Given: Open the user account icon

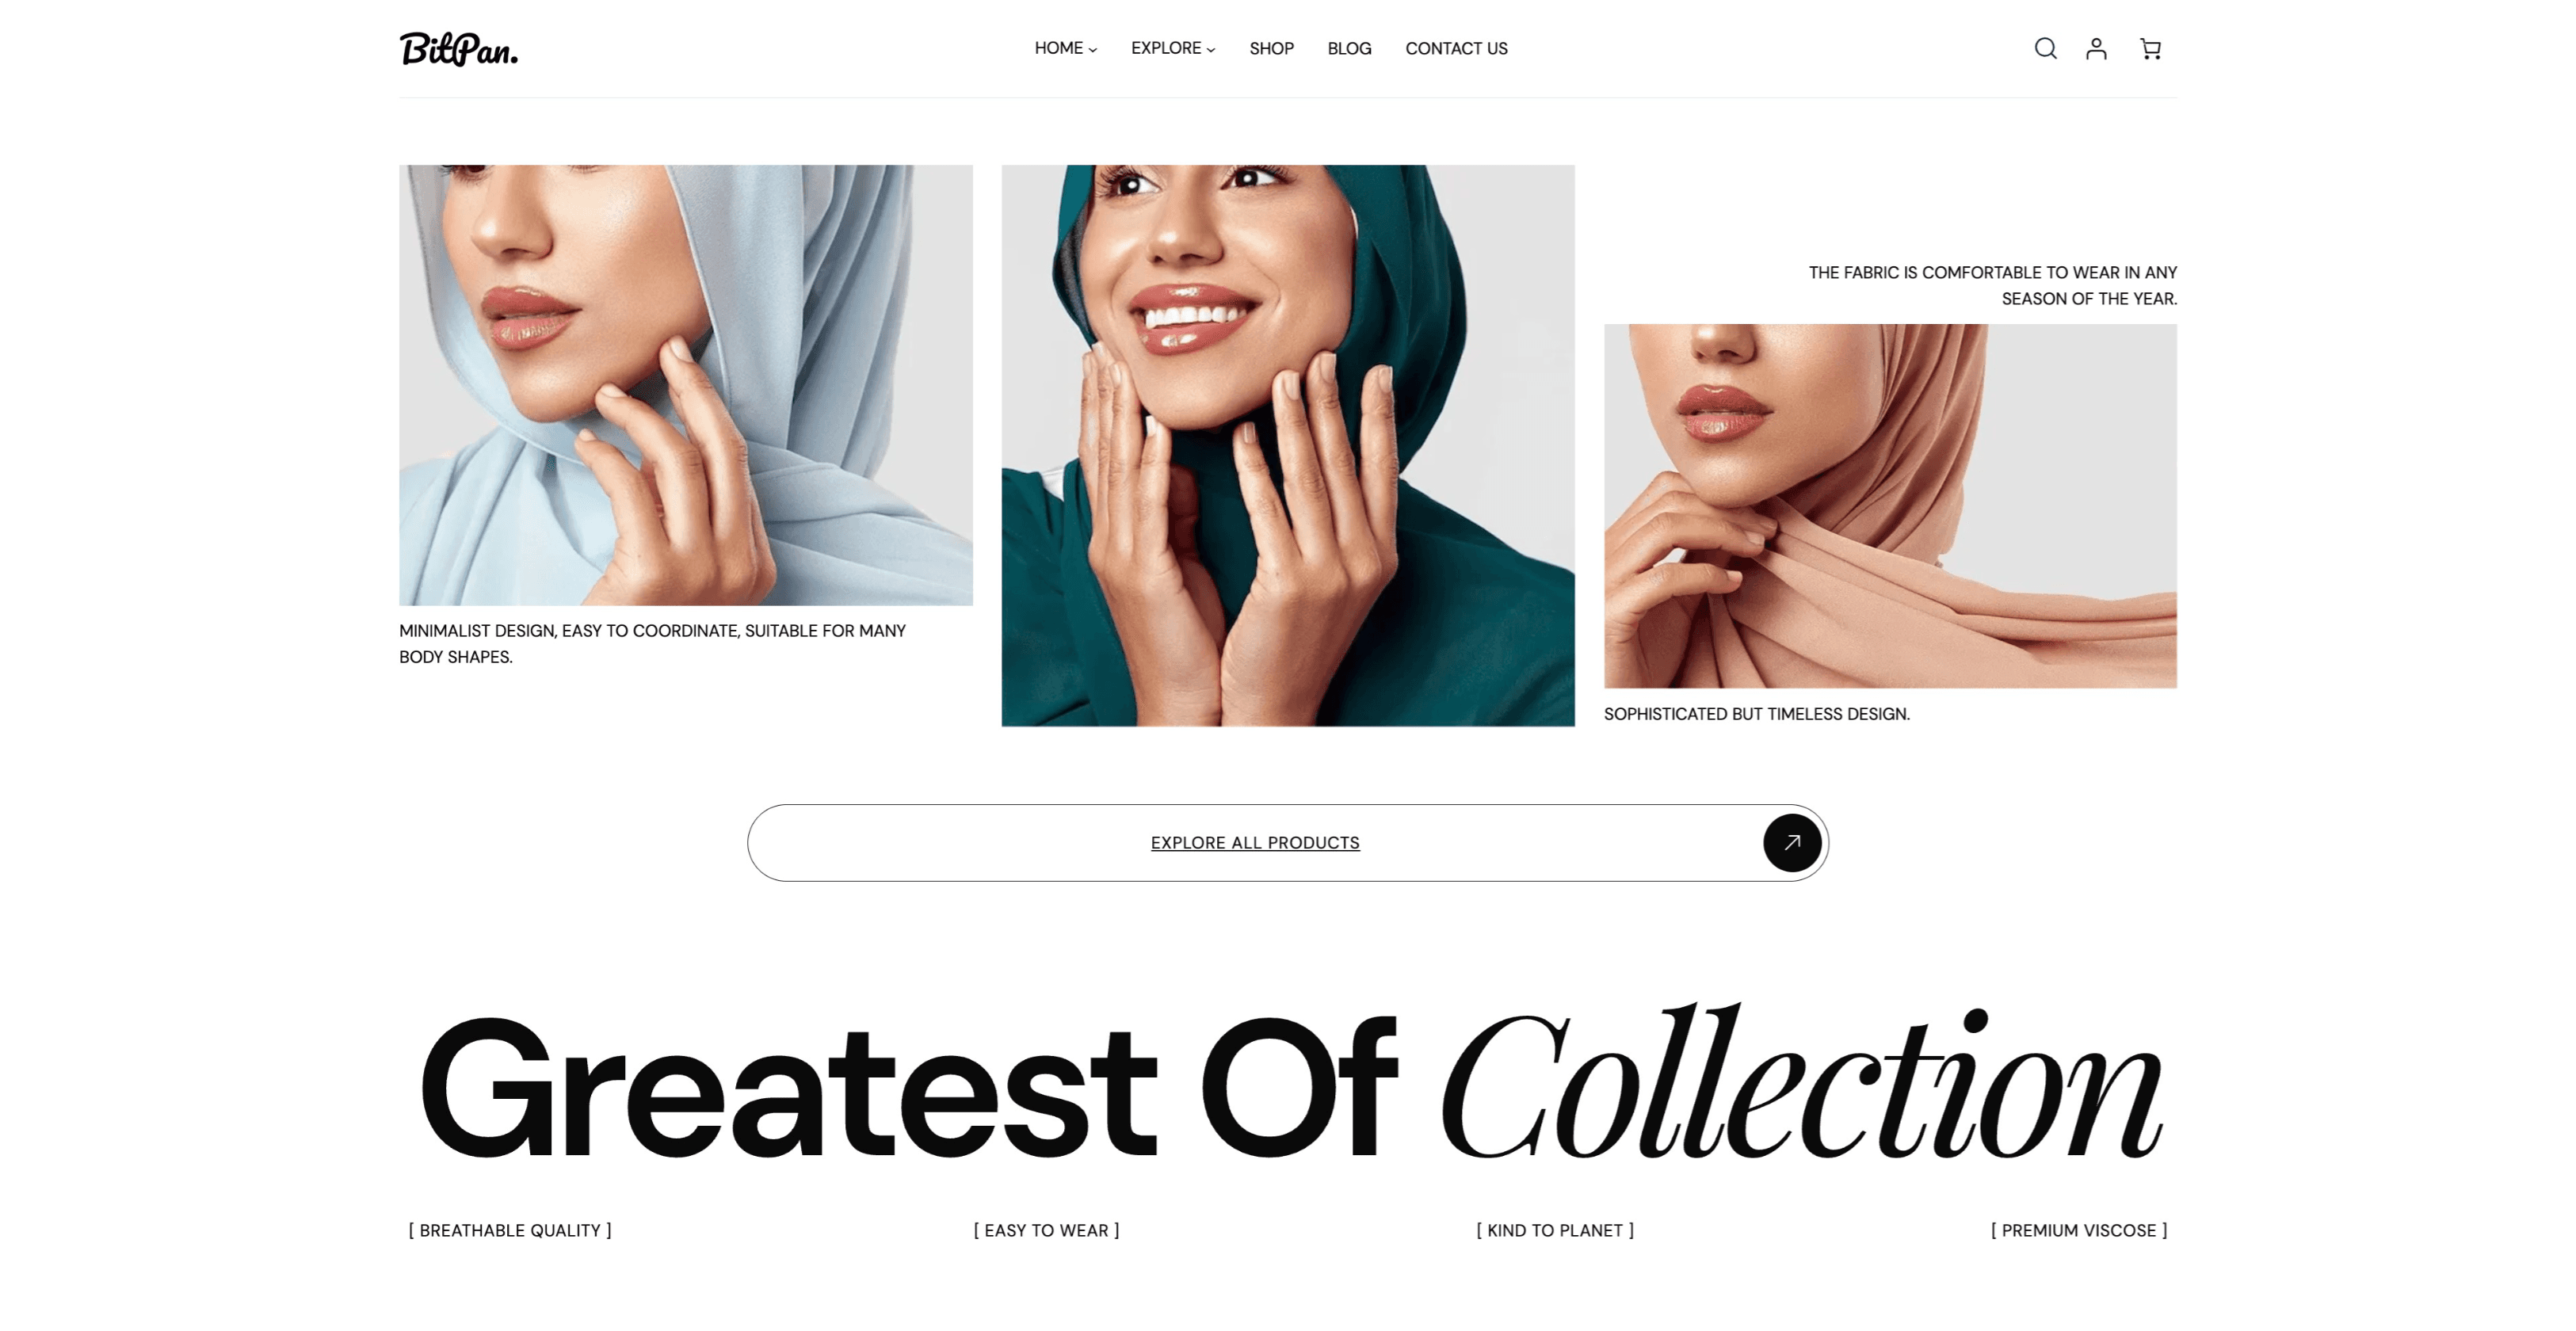Looking at the screenshot, I should [2096, 48].
